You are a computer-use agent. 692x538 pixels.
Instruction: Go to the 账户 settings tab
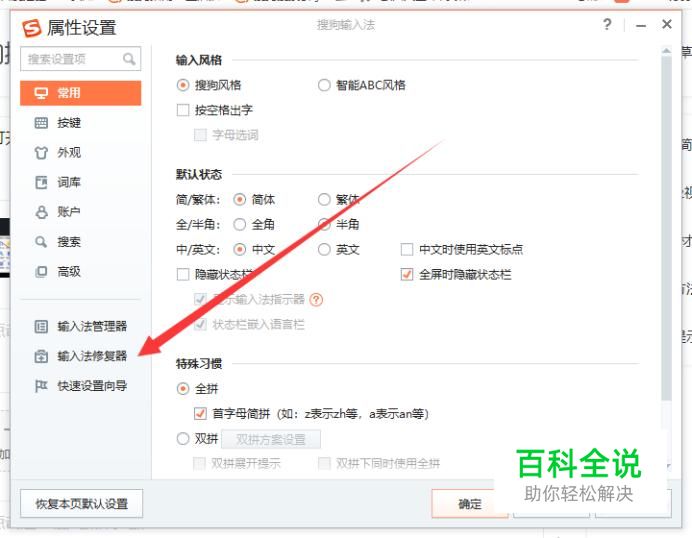(81, 212)
